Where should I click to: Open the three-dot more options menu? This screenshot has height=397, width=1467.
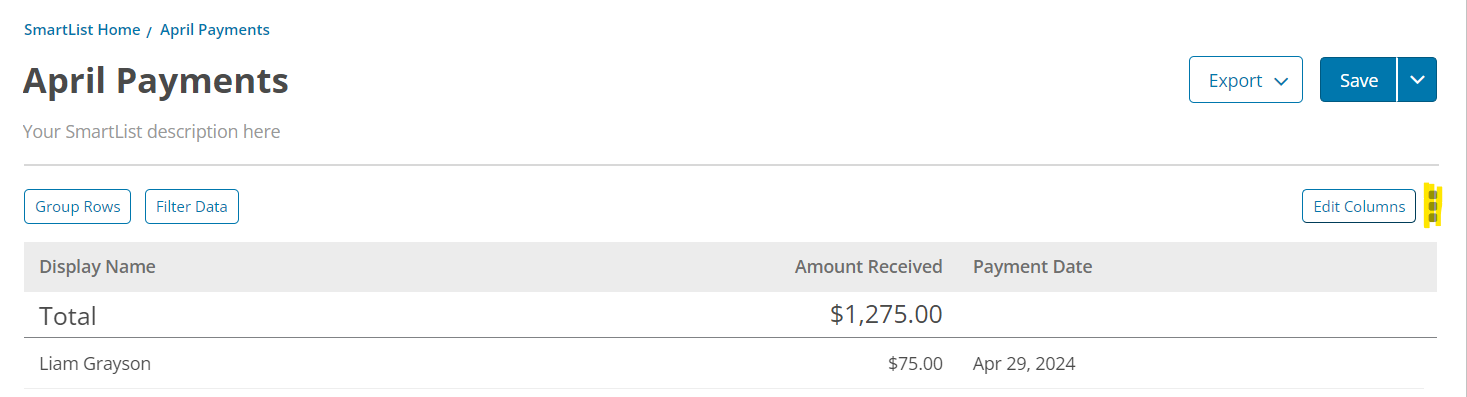pos(1433,207)
